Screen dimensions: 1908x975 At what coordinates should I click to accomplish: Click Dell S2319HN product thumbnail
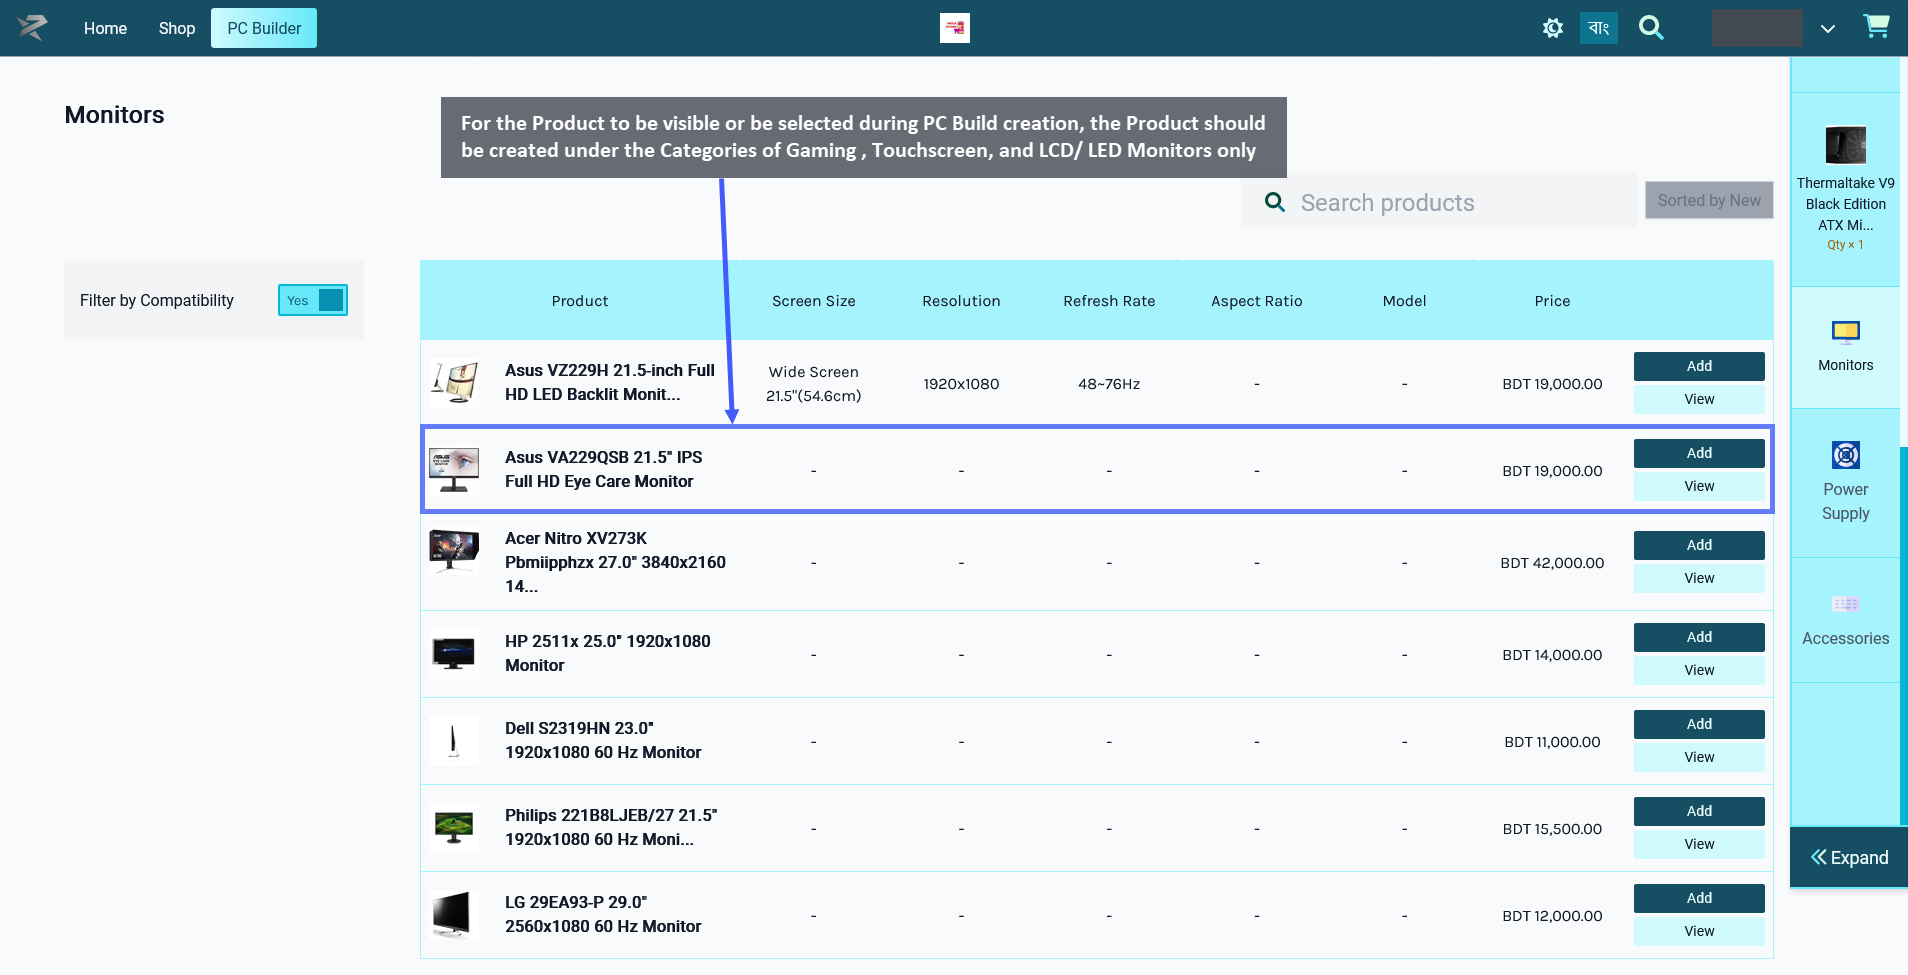(x=454, y=741)
